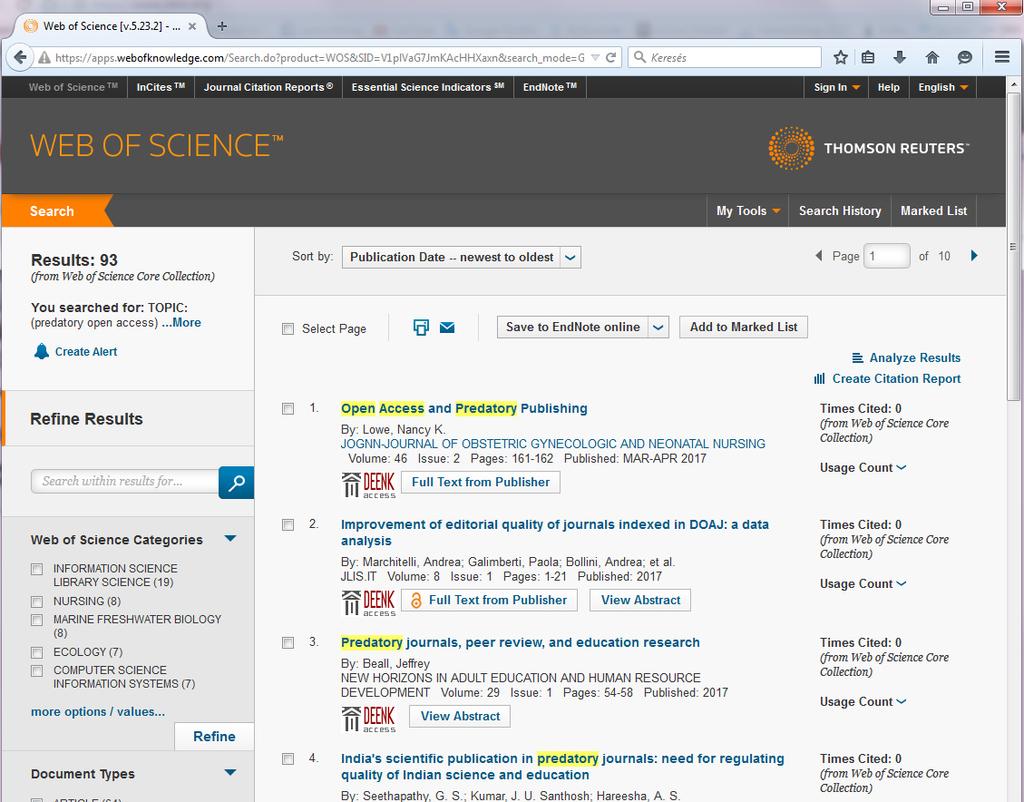Click the Thomson Reuters logo
1024x802 pixels.
869,148
